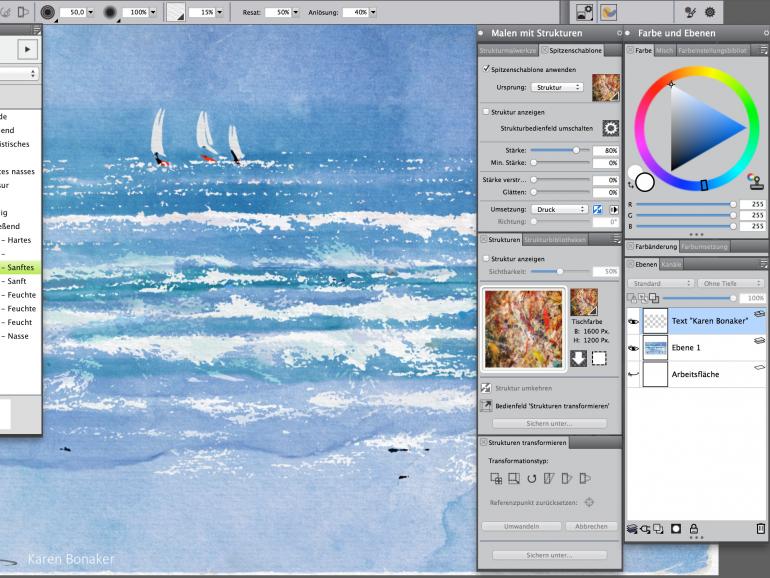This screenshot has width=770, height=578.
Task: Click the brush-with-check icon in the top toolbar
Action: pyautogui.click(x=690, y=12)
